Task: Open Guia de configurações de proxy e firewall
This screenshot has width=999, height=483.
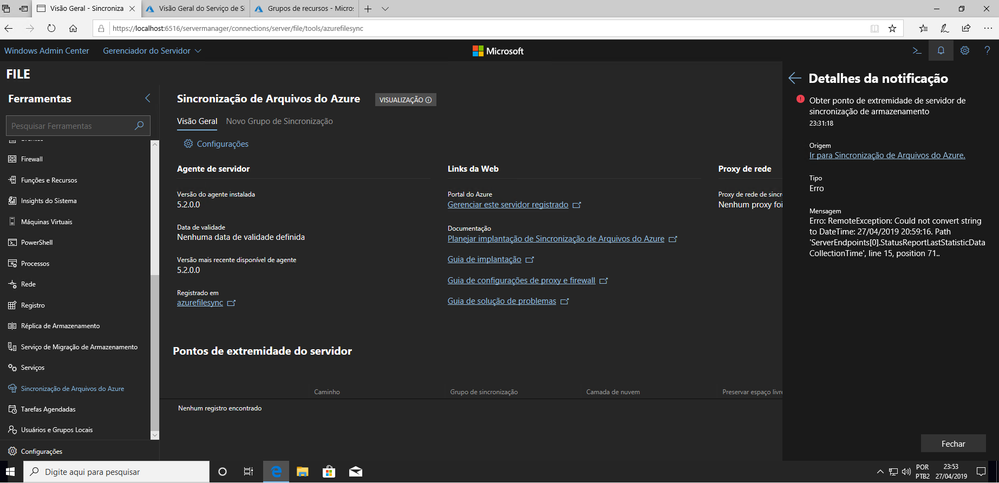Action: 522,280
